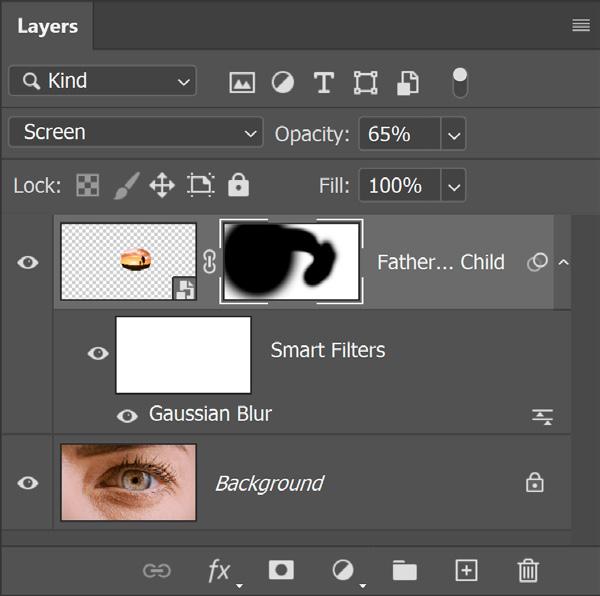
Task: Filter for smart objects icon
Action: (408, 83)
